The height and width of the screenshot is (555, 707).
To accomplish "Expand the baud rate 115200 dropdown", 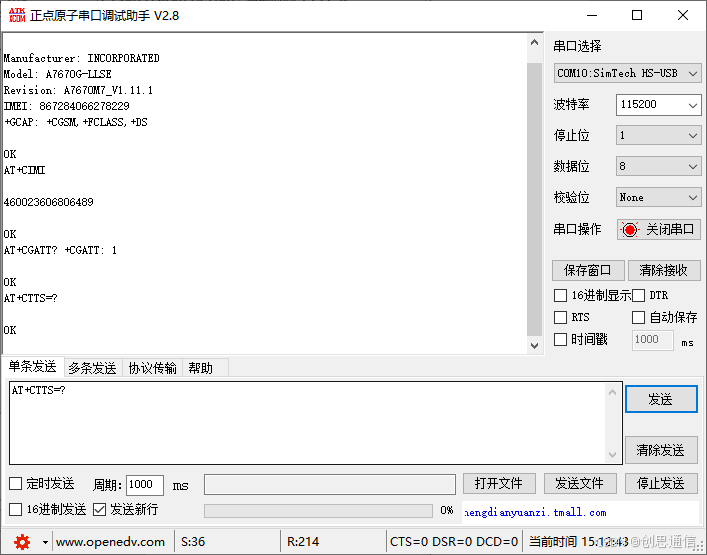I will (x=693, y=105).
